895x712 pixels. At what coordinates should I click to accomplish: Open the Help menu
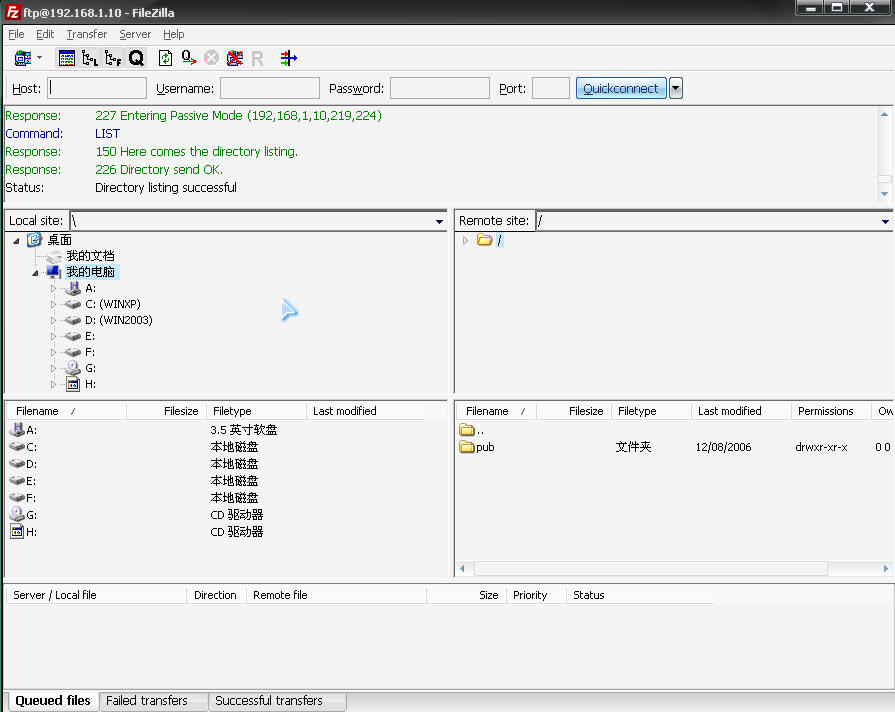(174, 34)
